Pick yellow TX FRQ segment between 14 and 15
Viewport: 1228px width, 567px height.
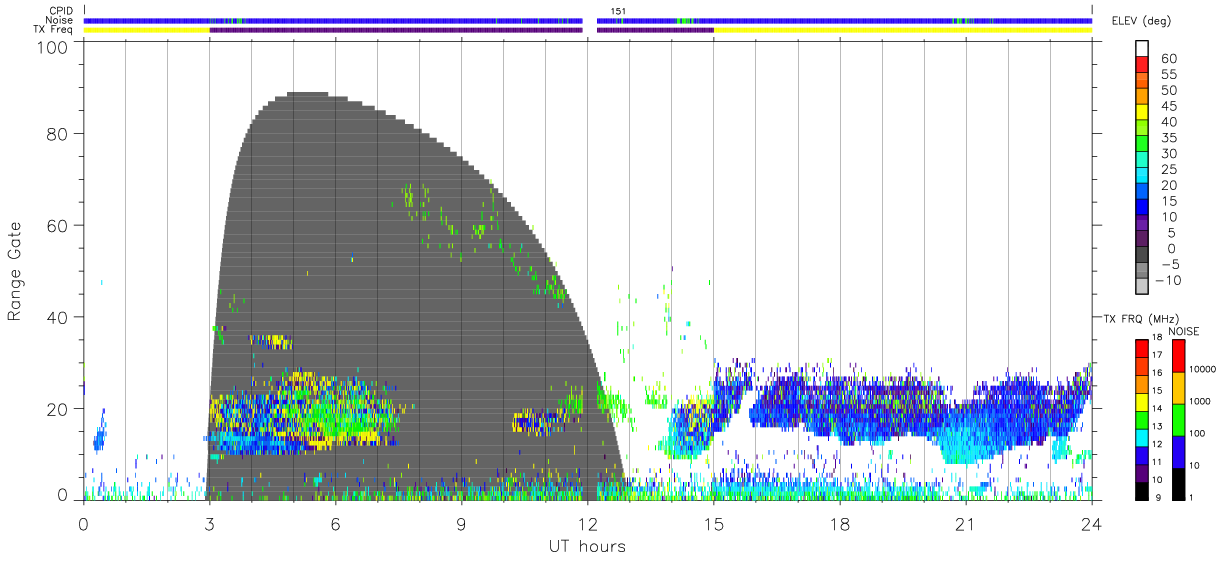1141,401
